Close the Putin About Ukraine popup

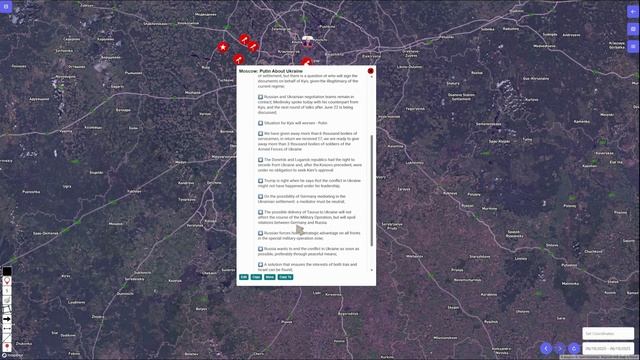pyautogui.click(x=370, y=71)
